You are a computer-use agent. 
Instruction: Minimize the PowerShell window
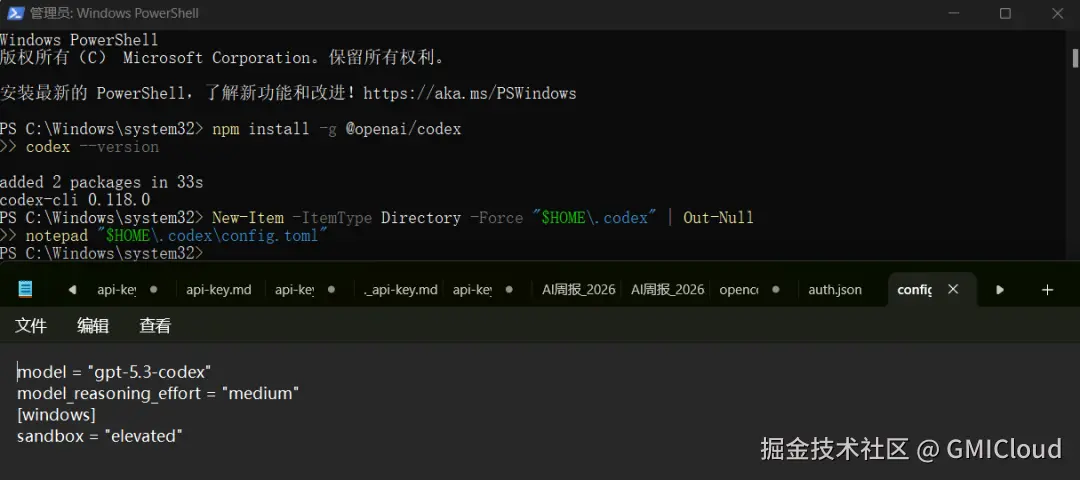click(x=953, y=13)
